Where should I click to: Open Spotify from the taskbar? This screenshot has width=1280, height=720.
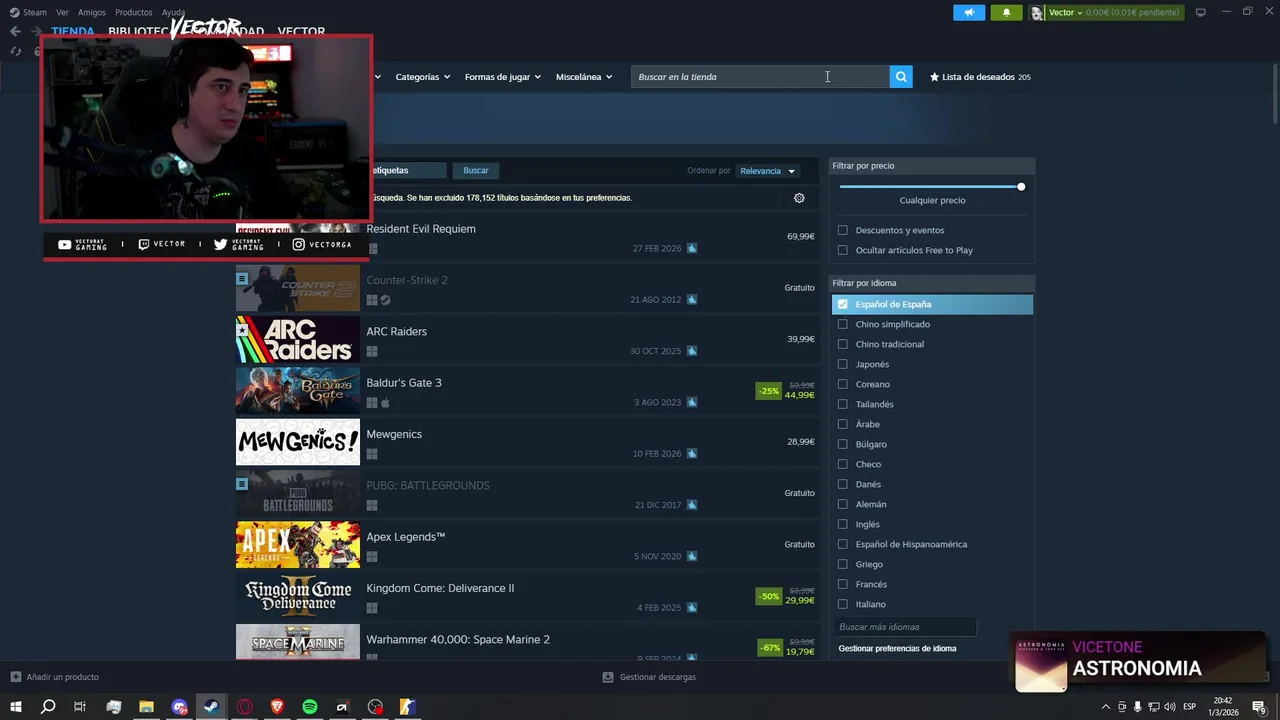click(x=310, y=707)
